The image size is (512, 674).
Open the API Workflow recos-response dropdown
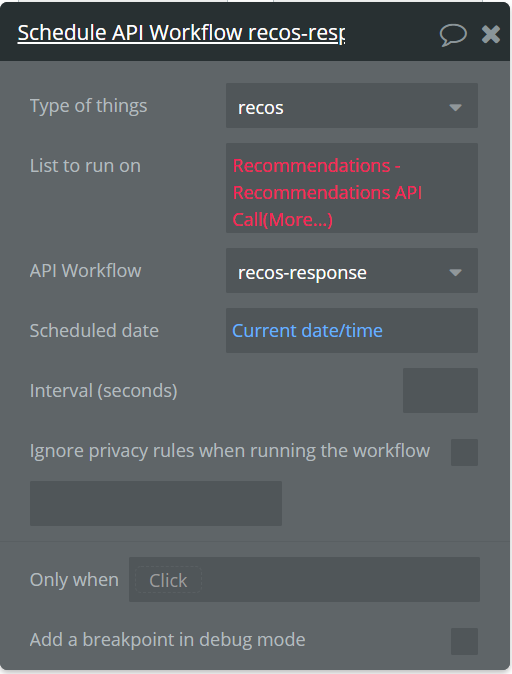click(352, 271)
